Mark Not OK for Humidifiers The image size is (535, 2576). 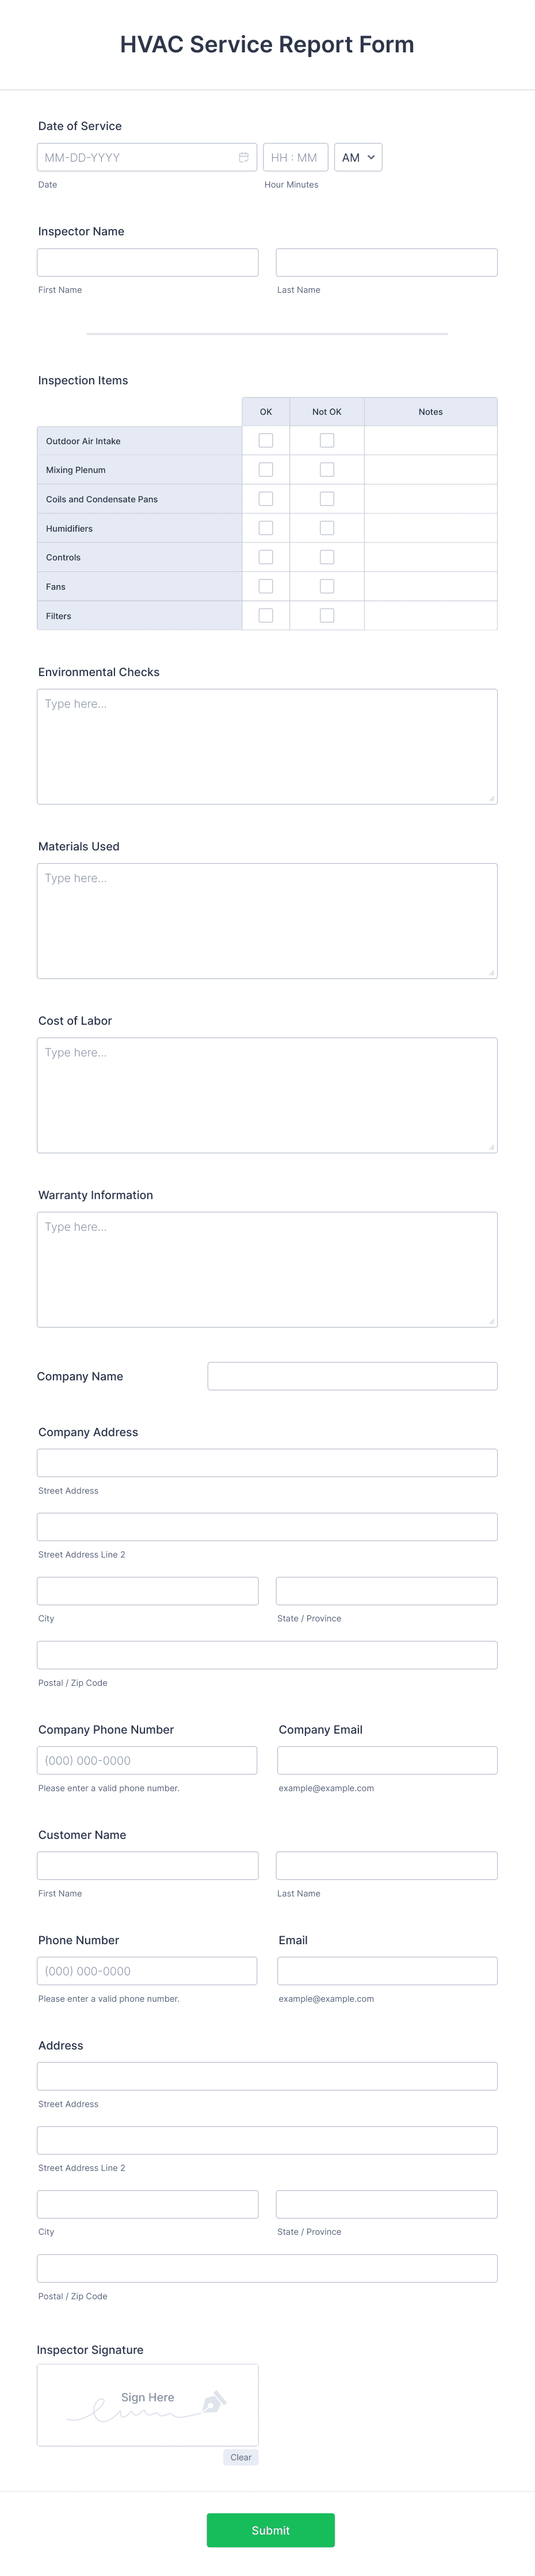327,528
